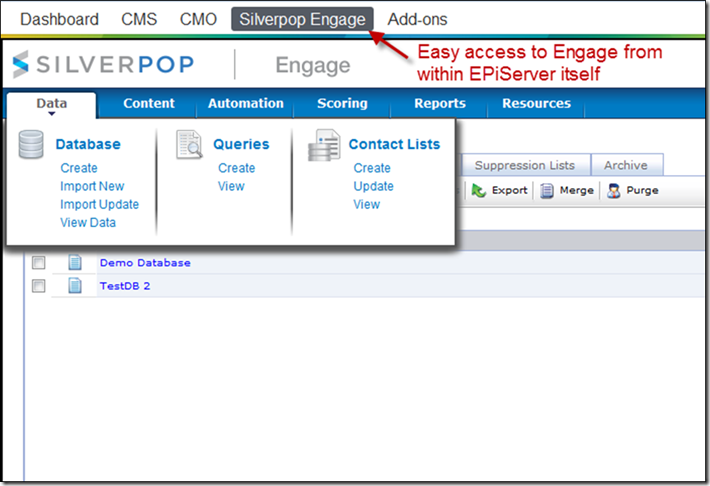The image size is (710, 486).
Task: Click the Contact Lists heading link
Action: 394,144
